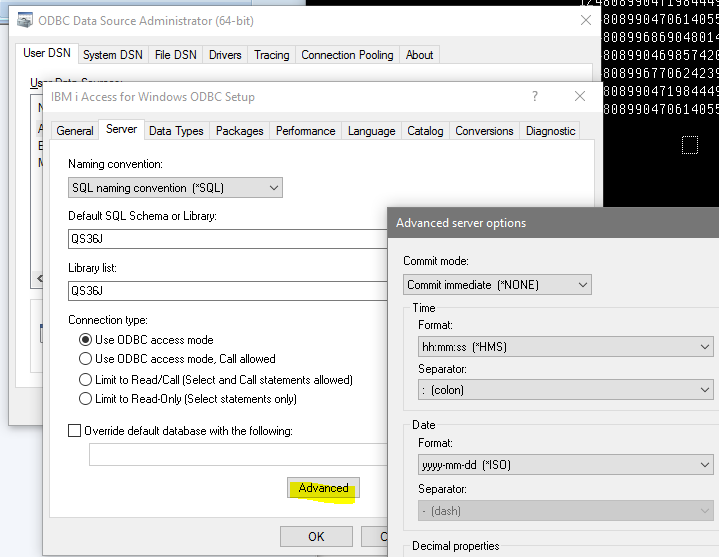Click the Advanced button
The width and height of the screenshot is (719, 557).
pos(323,488)
